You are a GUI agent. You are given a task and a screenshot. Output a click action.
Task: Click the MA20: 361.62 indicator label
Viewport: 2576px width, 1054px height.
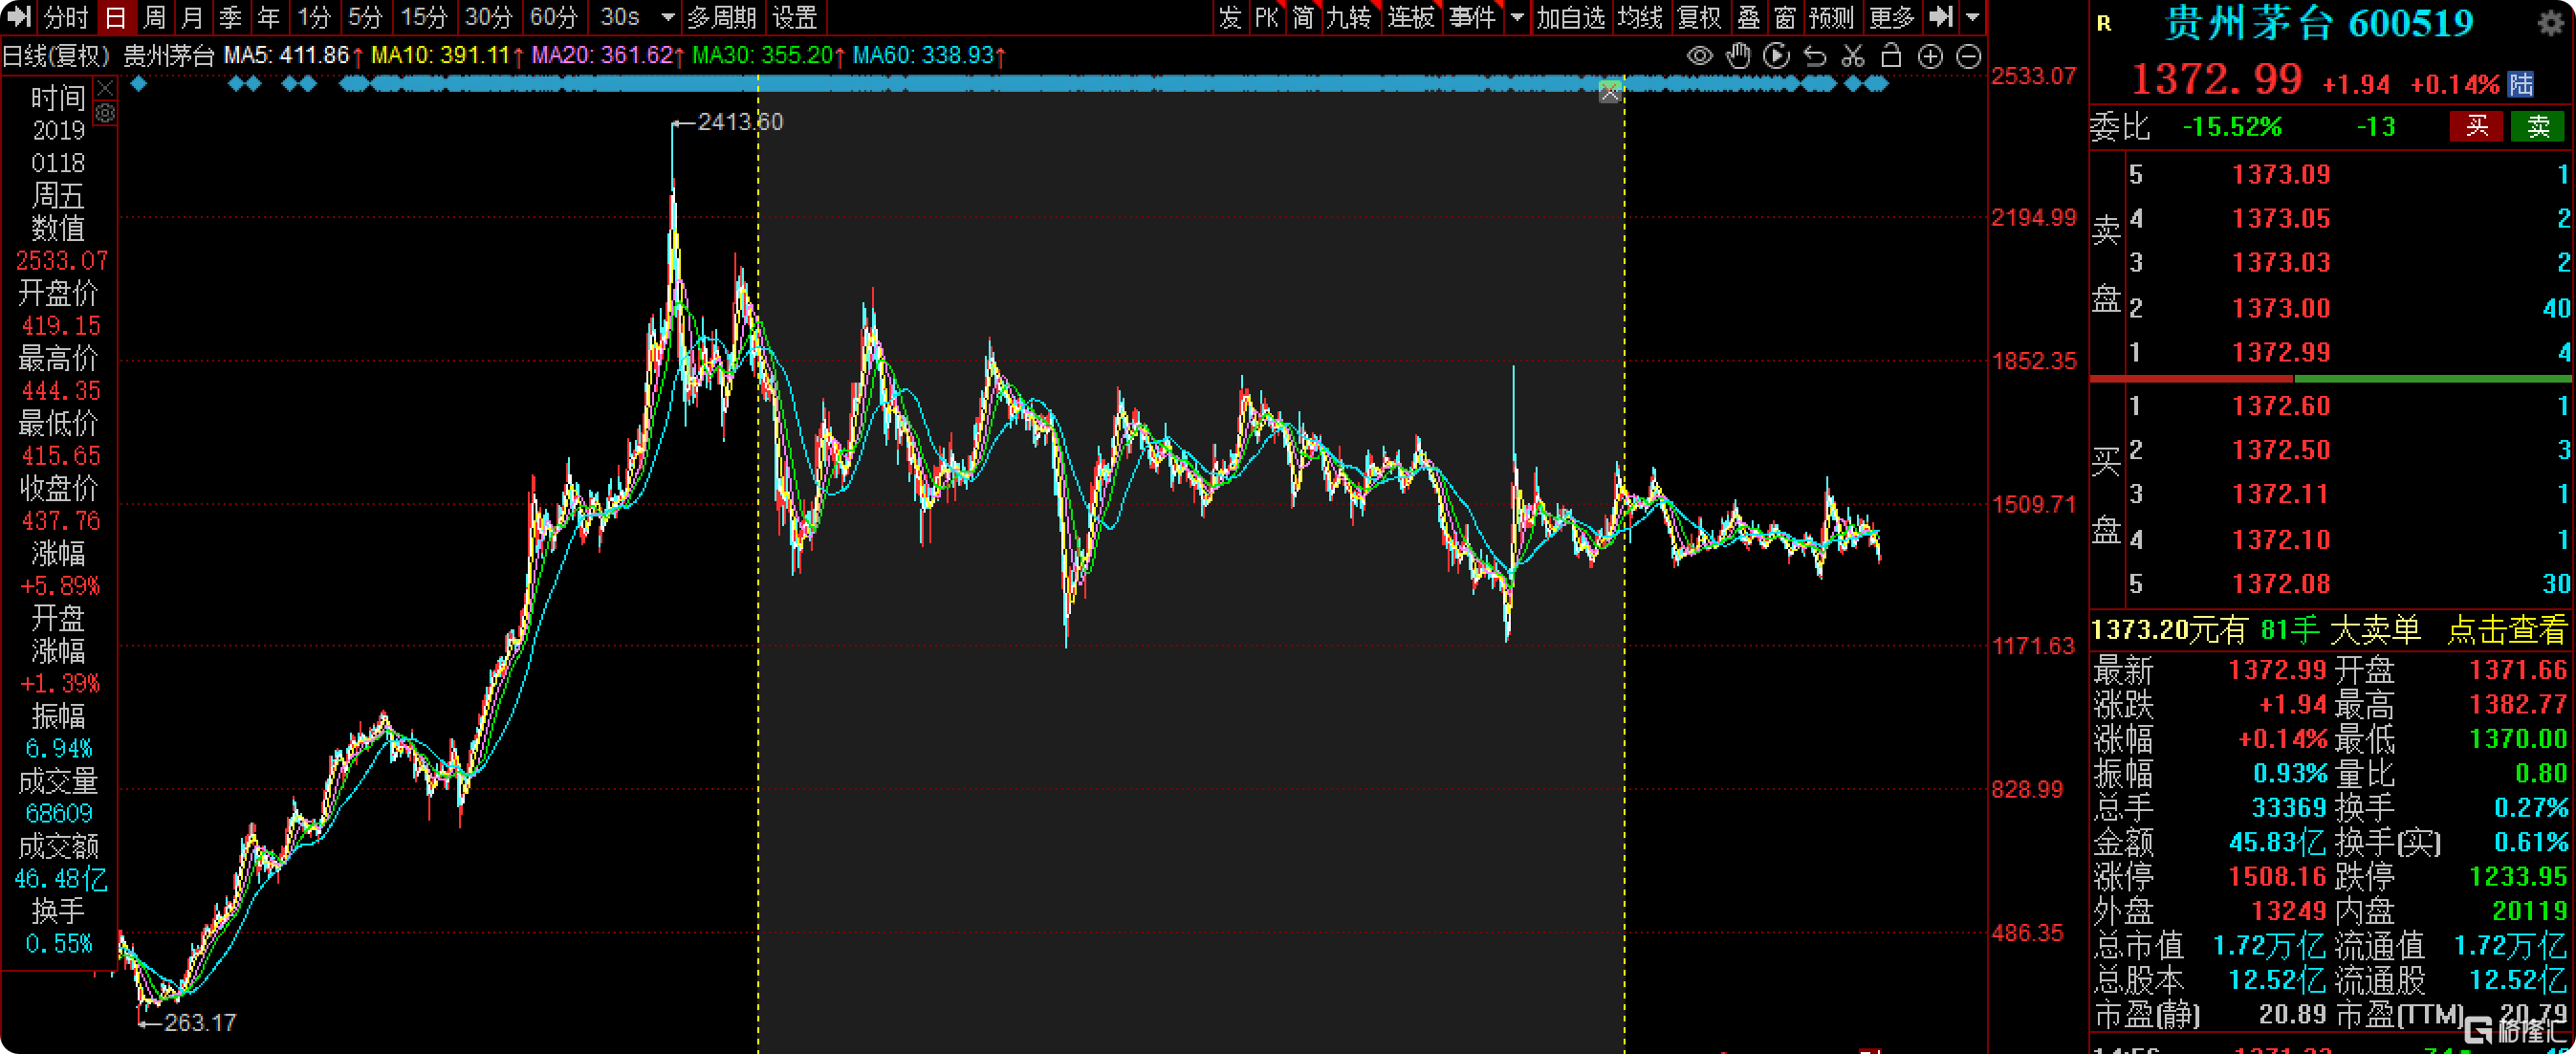tap(601, 55)
